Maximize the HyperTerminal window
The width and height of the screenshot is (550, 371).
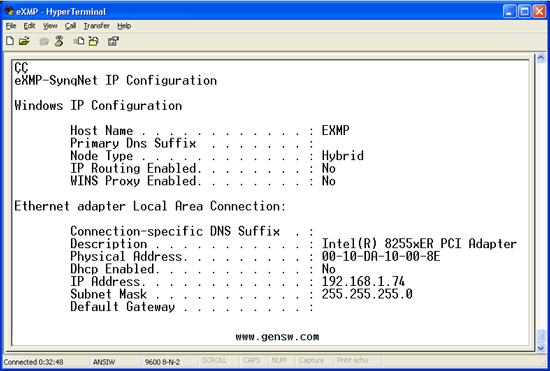pos(524,11)
